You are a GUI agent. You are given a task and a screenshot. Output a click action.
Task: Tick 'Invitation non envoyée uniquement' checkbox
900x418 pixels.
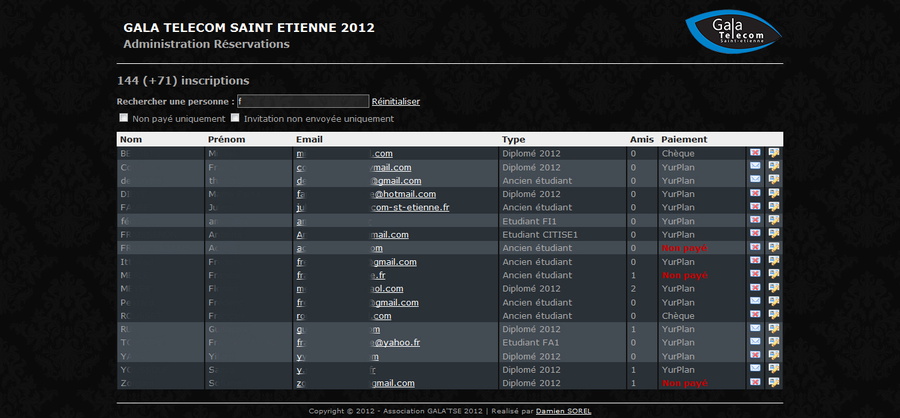coord(235,118)
